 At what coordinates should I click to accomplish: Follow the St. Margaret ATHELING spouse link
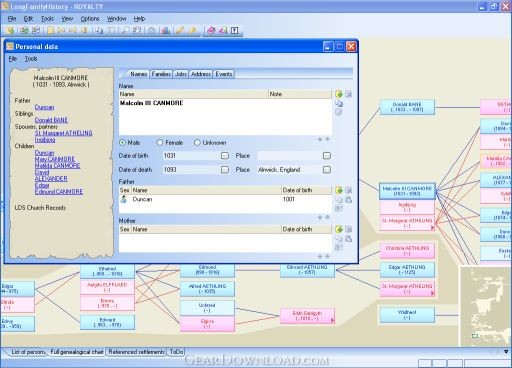[64, 133]
